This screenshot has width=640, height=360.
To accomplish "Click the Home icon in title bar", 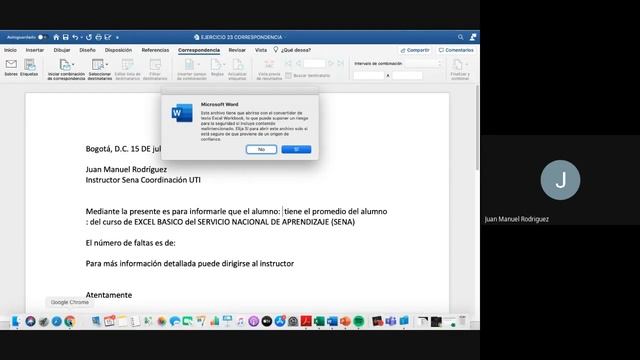I will pyautogui.click(x=56, y=37).
